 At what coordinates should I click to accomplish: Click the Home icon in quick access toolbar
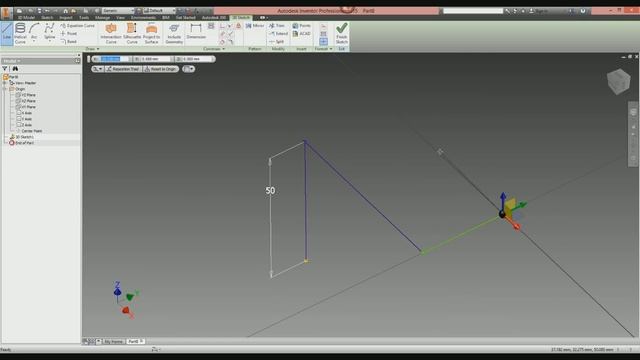click(x=65, y=11)
